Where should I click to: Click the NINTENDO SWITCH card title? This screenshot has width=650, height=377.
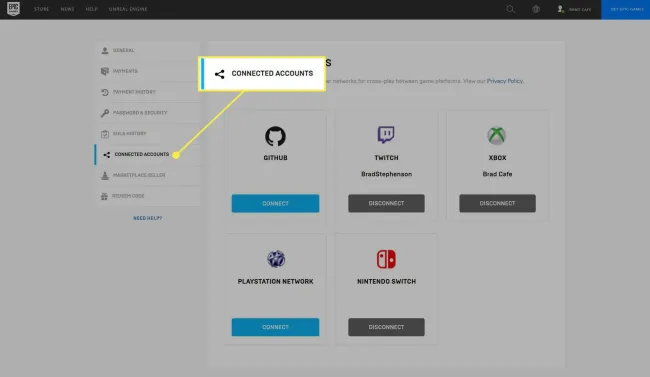tap(386, 281)
